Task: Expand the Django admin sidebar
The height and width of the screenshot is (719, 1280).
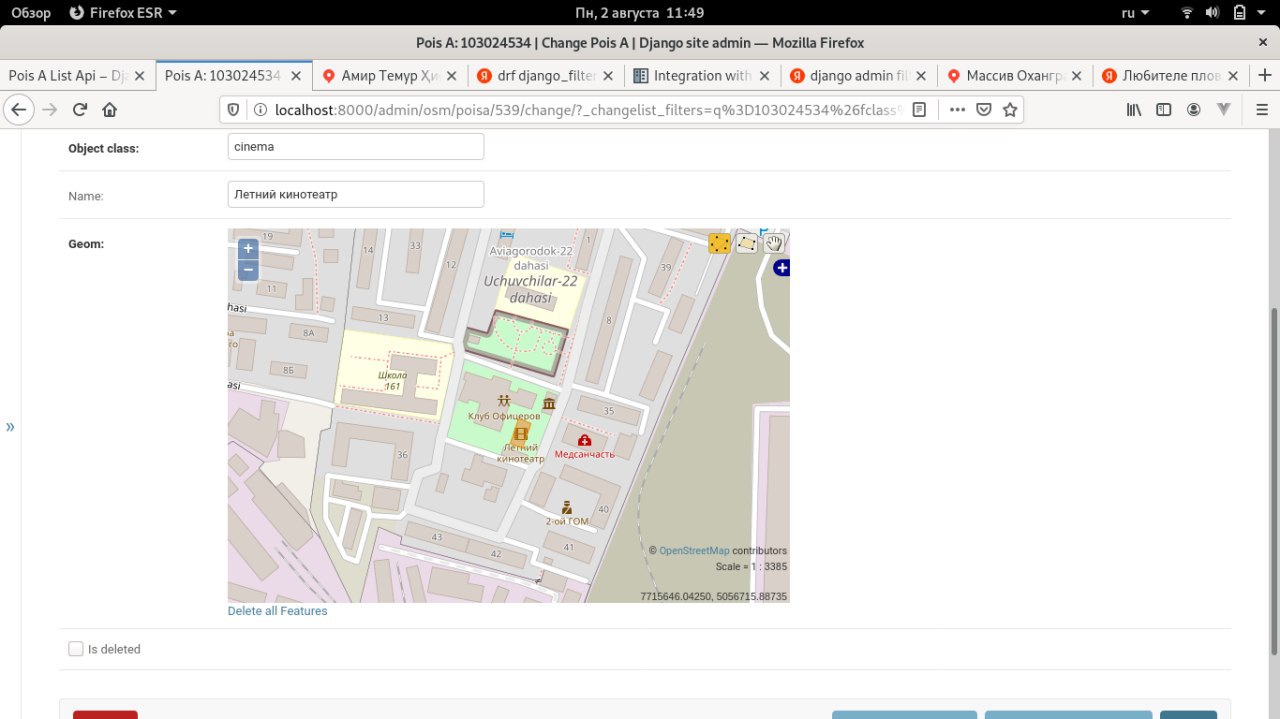Action: 10,427
